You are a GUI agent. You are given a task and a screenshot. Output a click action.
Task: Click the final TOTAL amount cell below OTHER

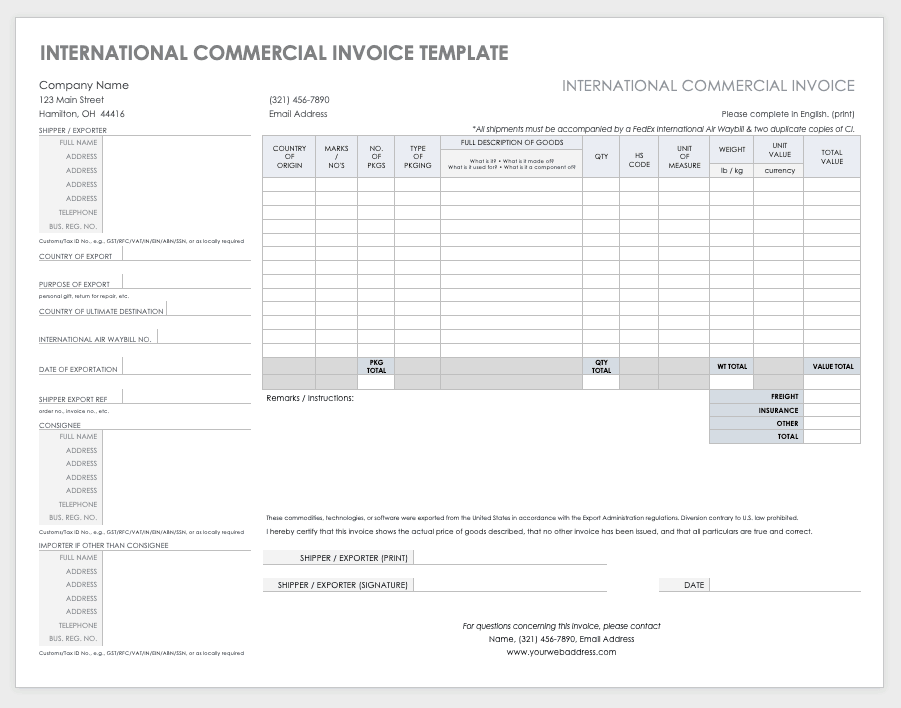[x=831, y=437]
